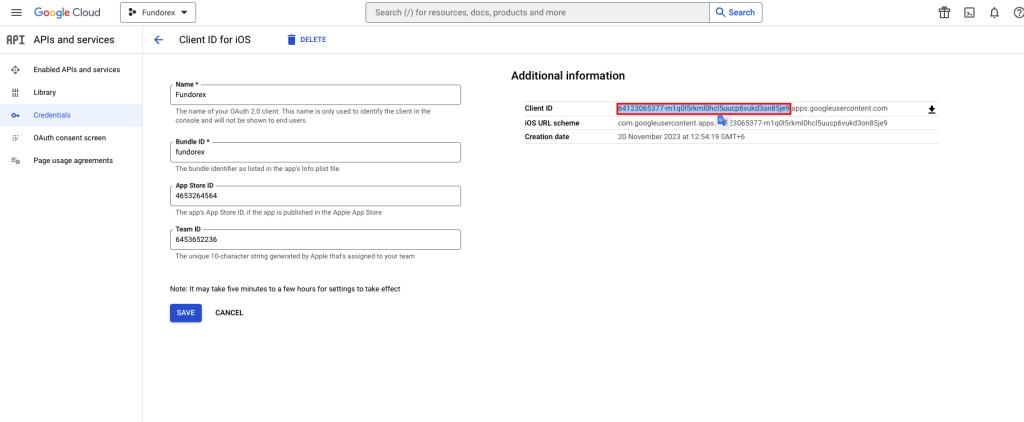
Task: Click the SAVE button
Action: click(185, 313)
